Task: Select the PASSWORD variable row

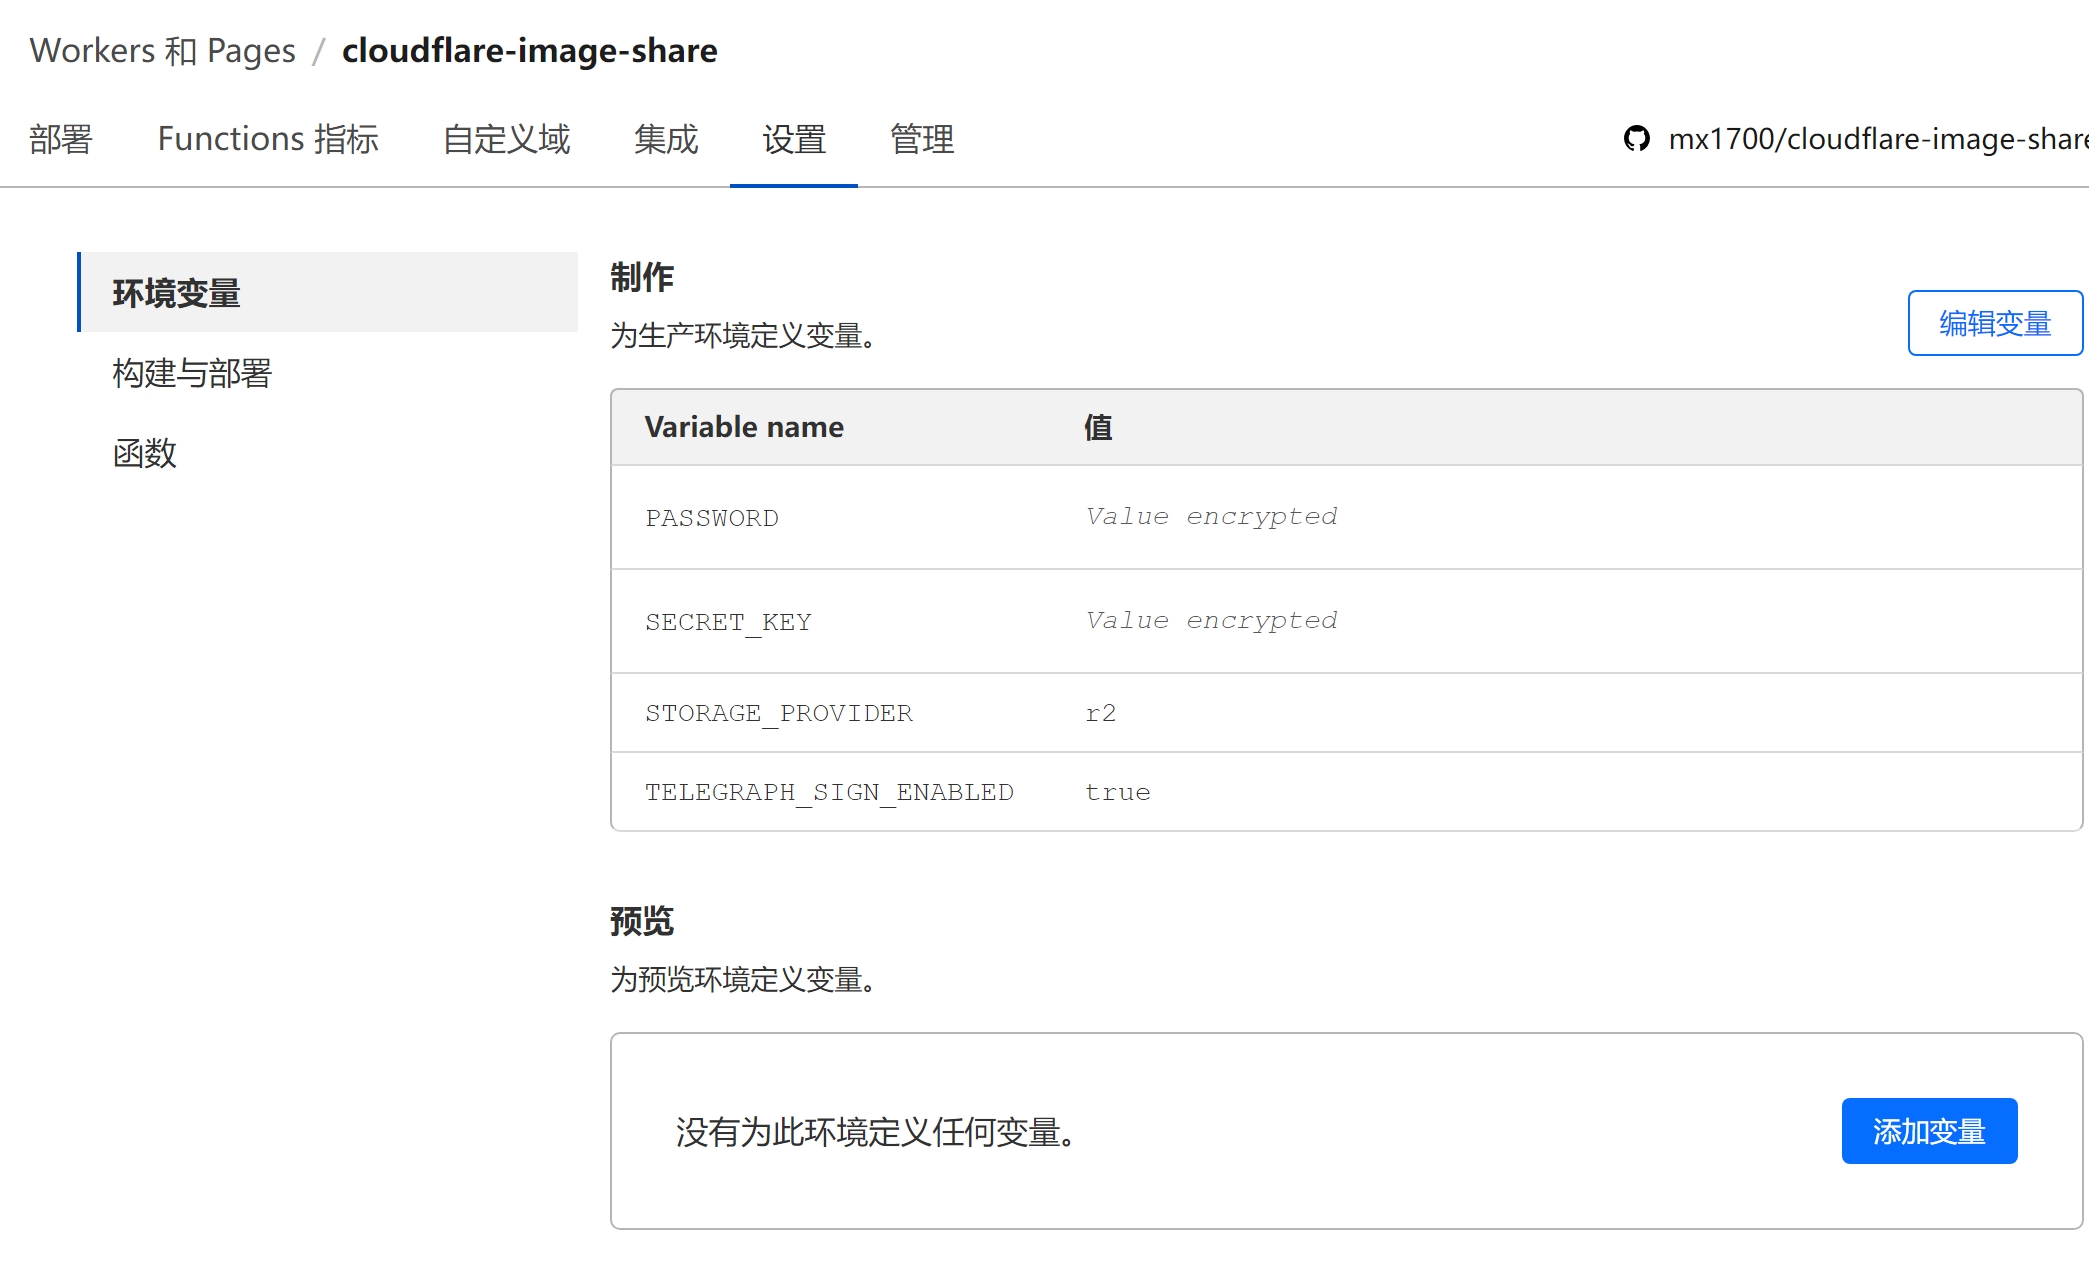Action: pyautogui.click(x=713, y=518)
